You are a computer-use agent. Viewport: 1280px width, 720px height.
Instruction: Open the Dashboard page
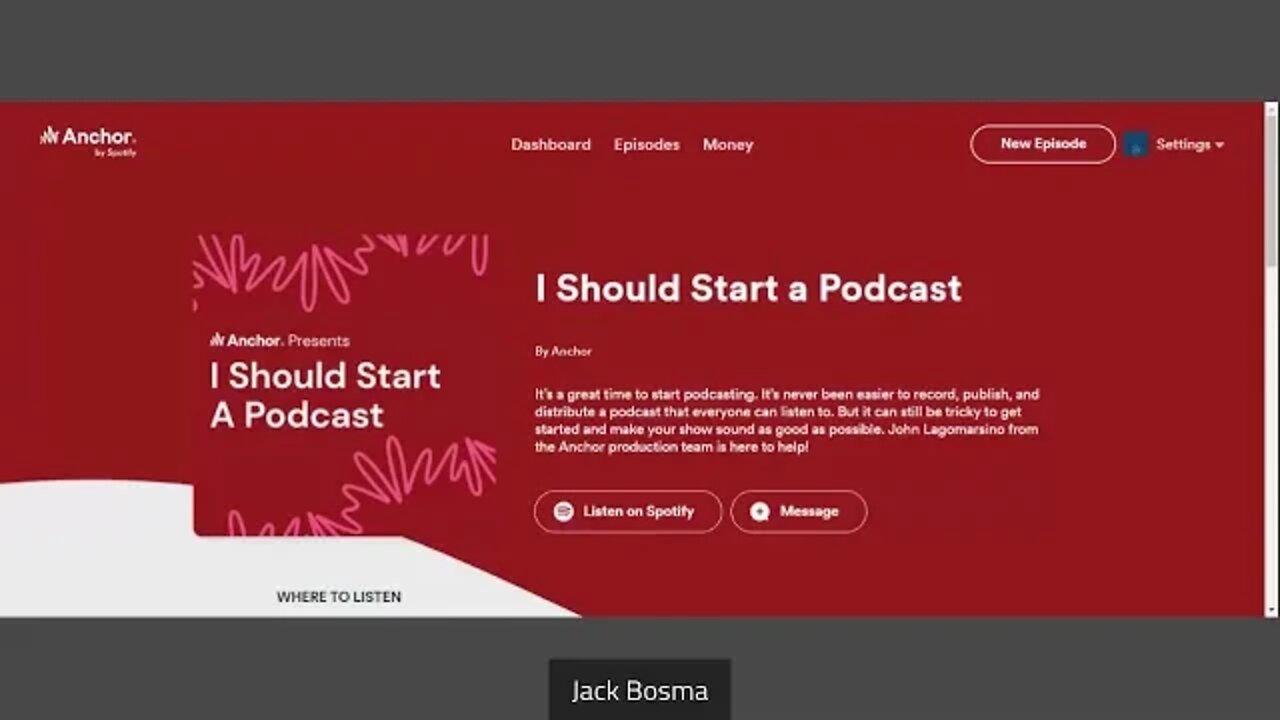(x=551, y=144)
